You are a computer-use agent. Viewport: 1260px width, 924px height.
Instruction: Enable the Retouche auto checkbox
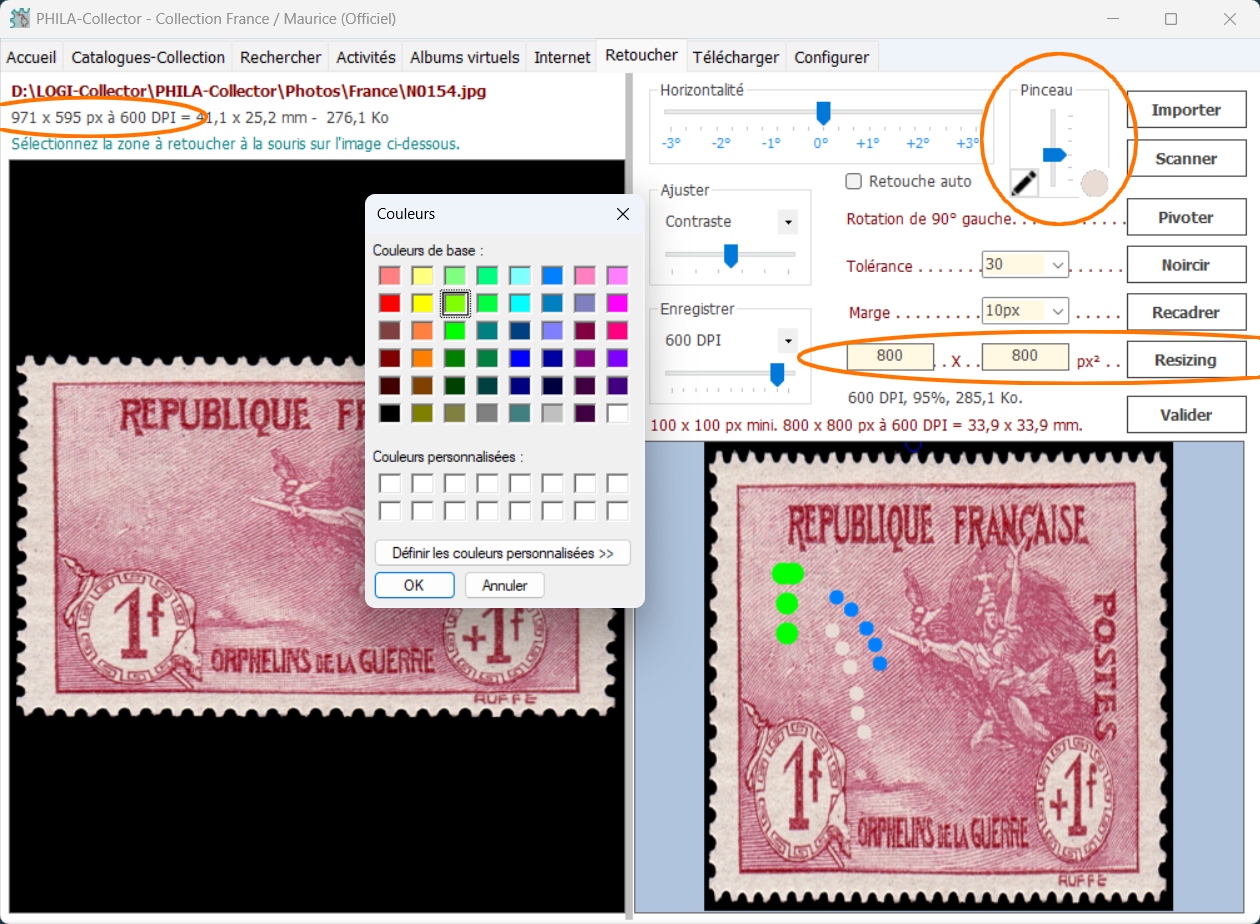(x=854, y=182)
